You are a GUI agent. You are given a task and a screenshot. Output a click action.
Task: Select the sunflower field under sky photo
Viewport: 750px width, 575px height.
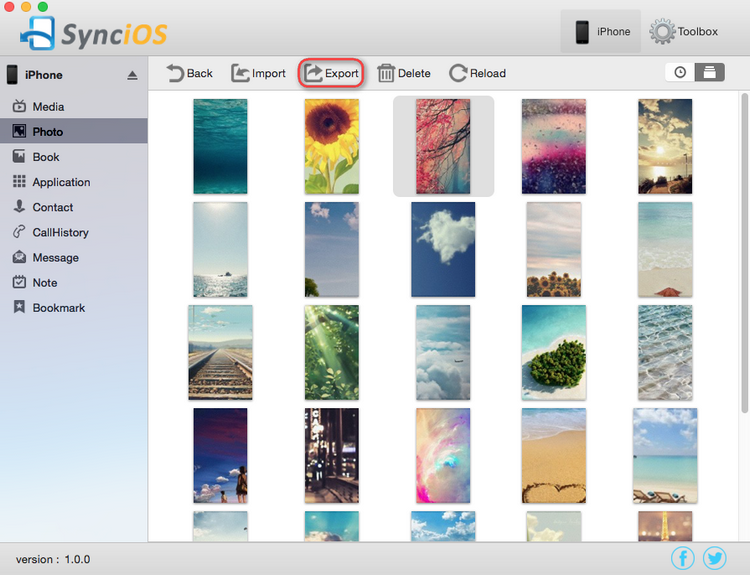pyautogui.click(x=553, y=249)
